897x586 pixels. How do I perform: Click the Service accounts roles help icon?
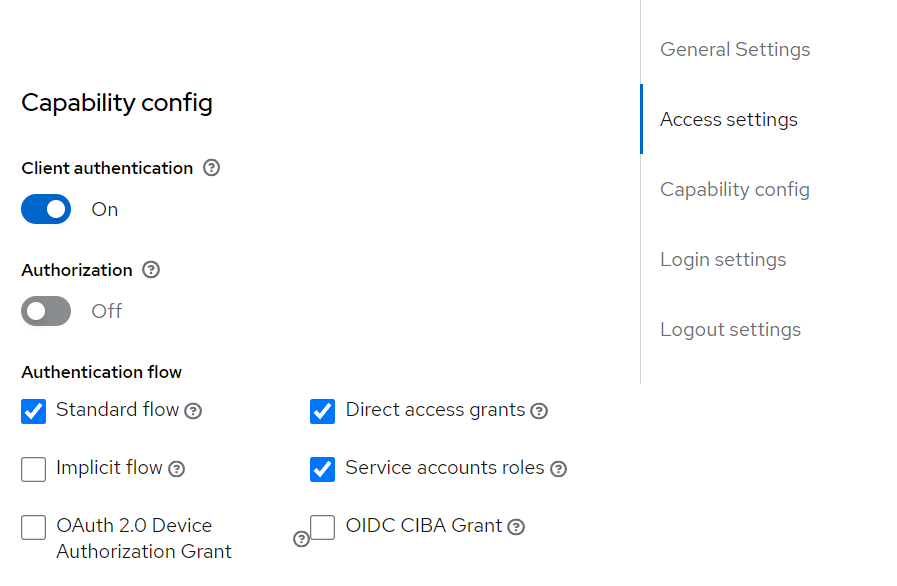[x=558, y=469]
